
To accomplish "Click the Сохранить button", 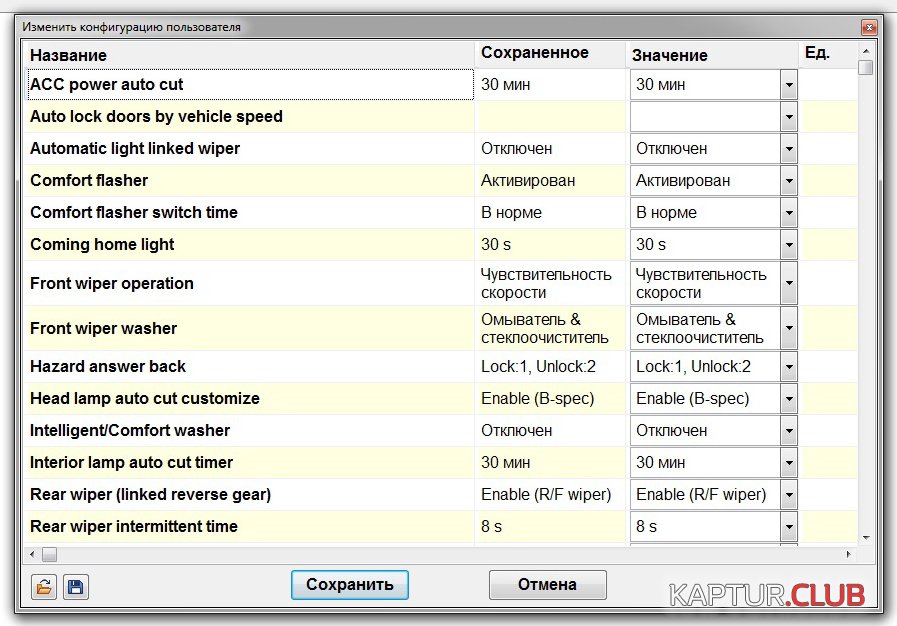I will (x=350, y=585).
